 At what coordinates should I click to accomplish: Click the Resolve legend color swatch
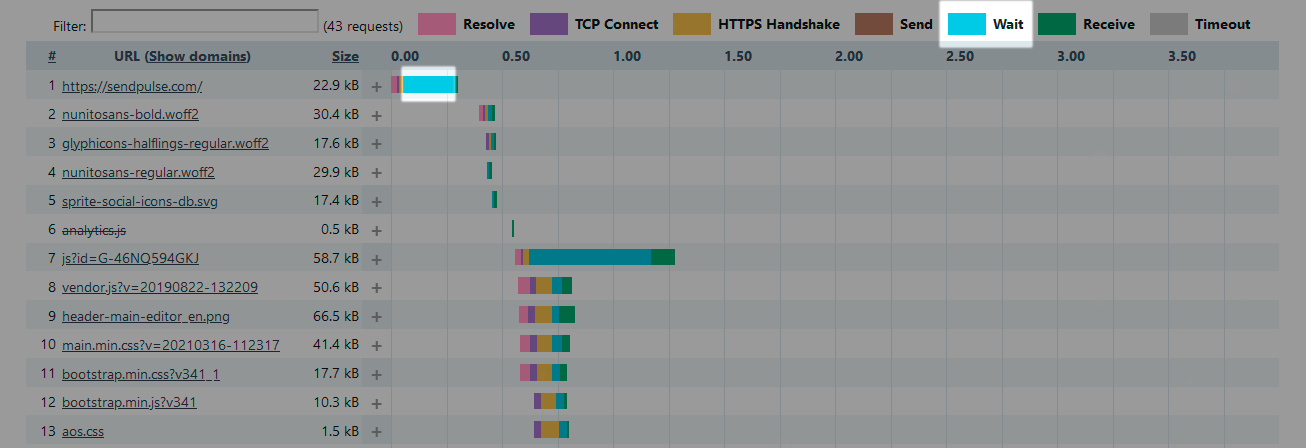coord(435,24)
